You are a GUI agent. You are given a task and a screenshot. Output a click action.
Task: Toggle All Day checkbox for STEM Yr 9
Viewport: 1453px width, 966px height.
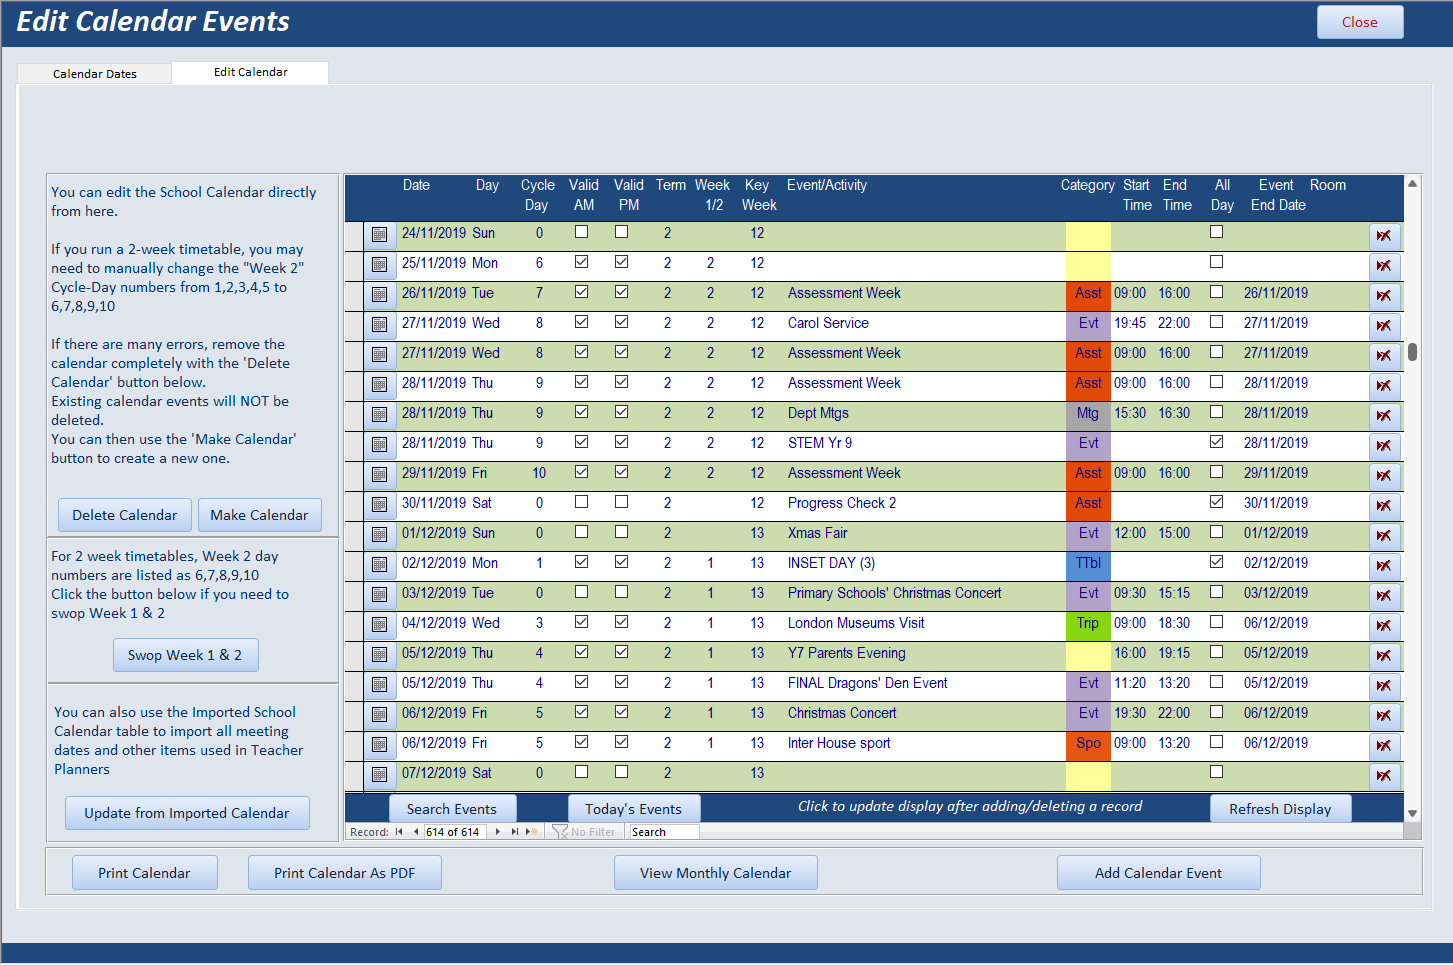coord(1216,442)
